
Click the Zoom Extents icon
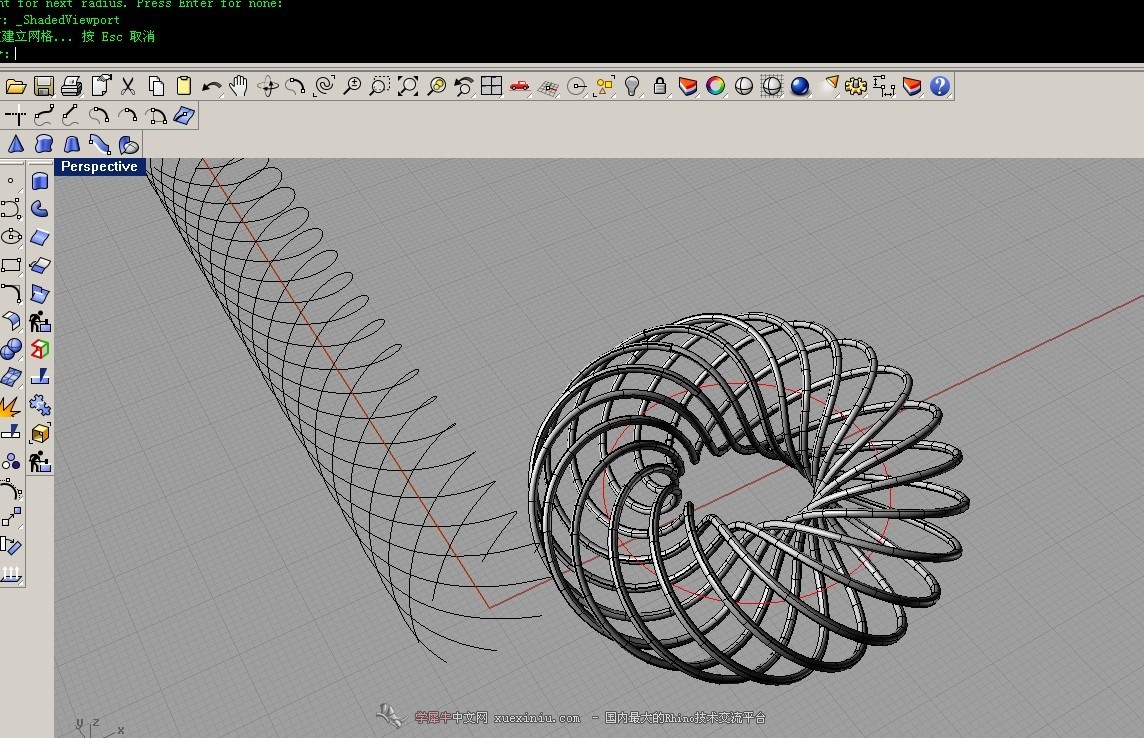[408, 87]
